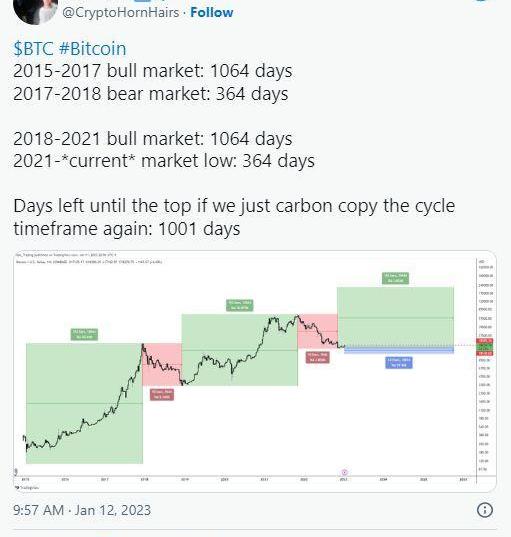511x537 pixels.
Task: Open the $BTC cashtag link
Action: click(33, 49)
